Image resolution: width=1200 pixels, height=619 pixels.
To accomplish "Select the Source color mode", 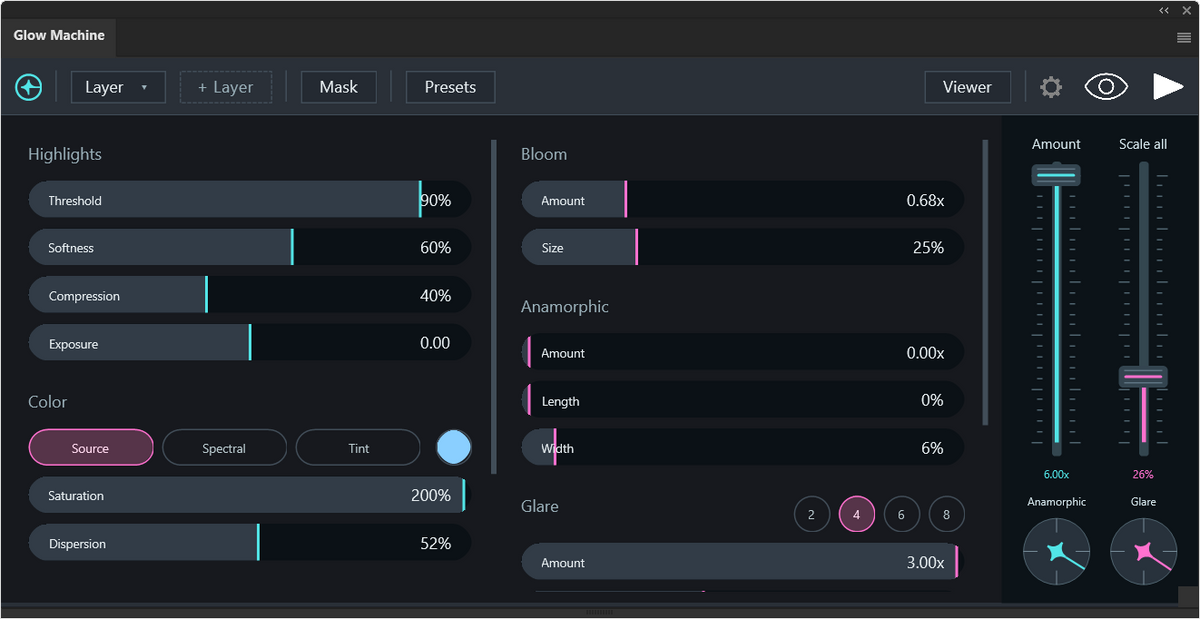I will pyautogui.click(x=91, y=448).
